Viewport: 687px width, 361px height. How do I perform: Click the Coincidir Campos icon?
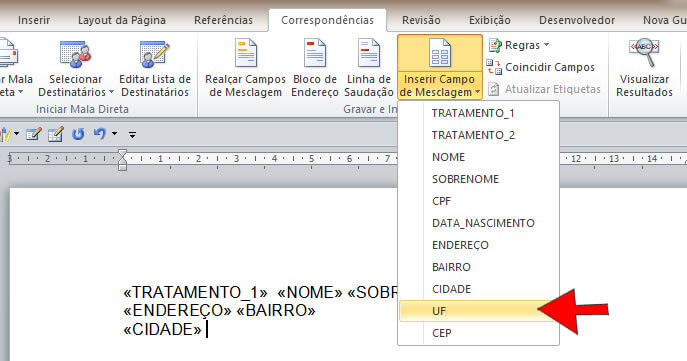click(494, 67)
